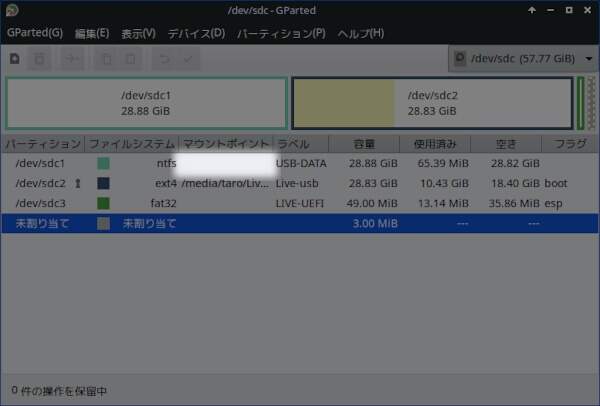Select the thin green /dev/sdc3 strip in disk map
This screenshot has height=406, width=600.
(x=580, y=103)
